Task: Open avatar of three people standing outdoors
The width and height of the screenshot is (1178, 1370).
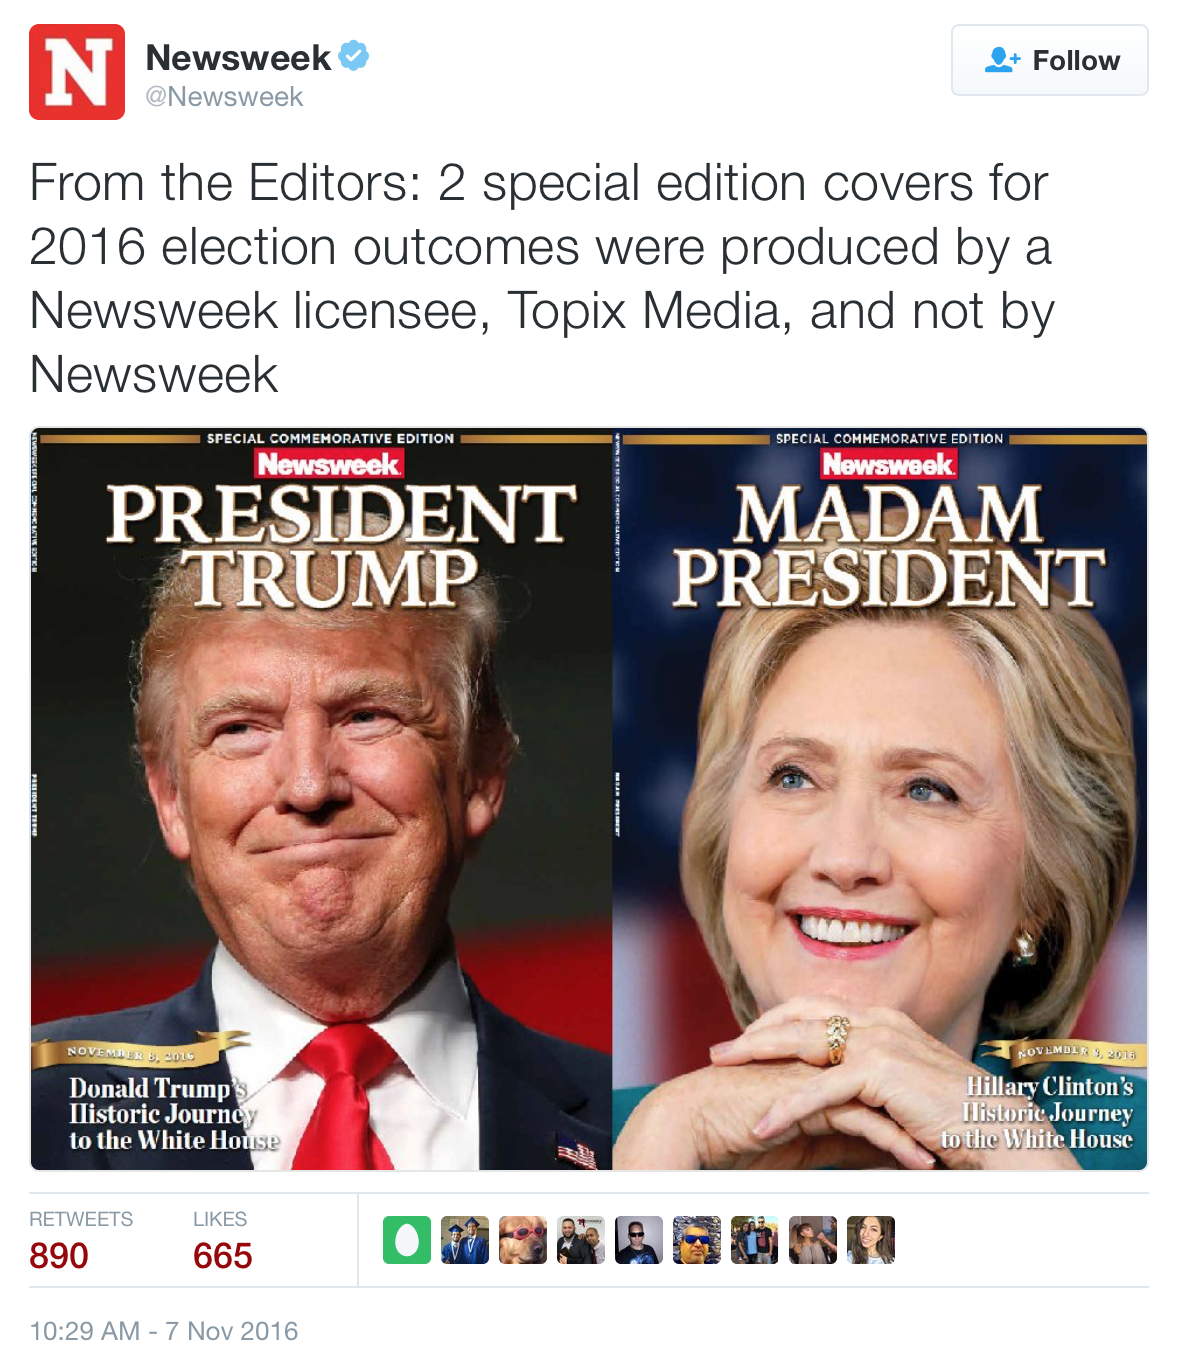Action: (755, 1240)
